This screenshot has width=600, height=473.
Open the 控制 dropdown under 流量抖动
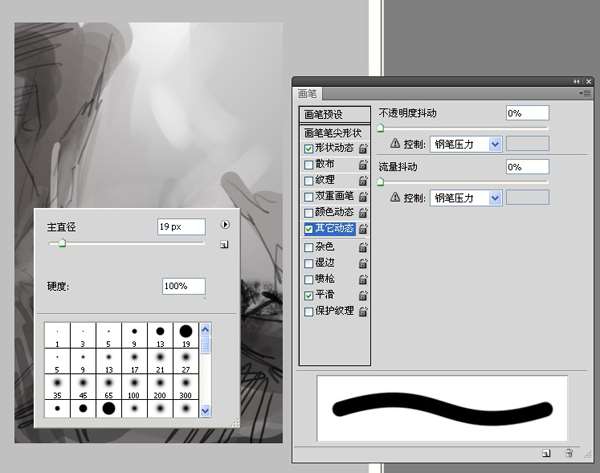coord(466,198)
